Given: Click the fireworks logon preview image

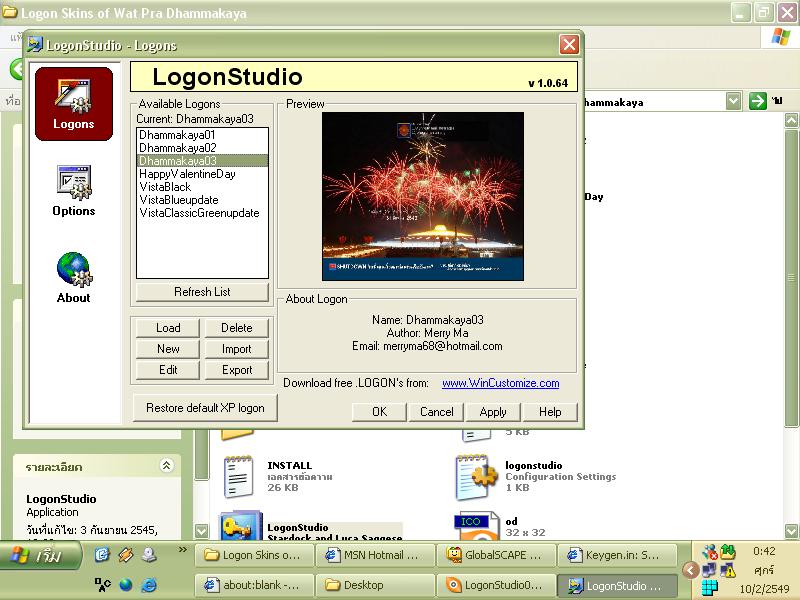Looking at the screenshot, I should coord(410,196).
